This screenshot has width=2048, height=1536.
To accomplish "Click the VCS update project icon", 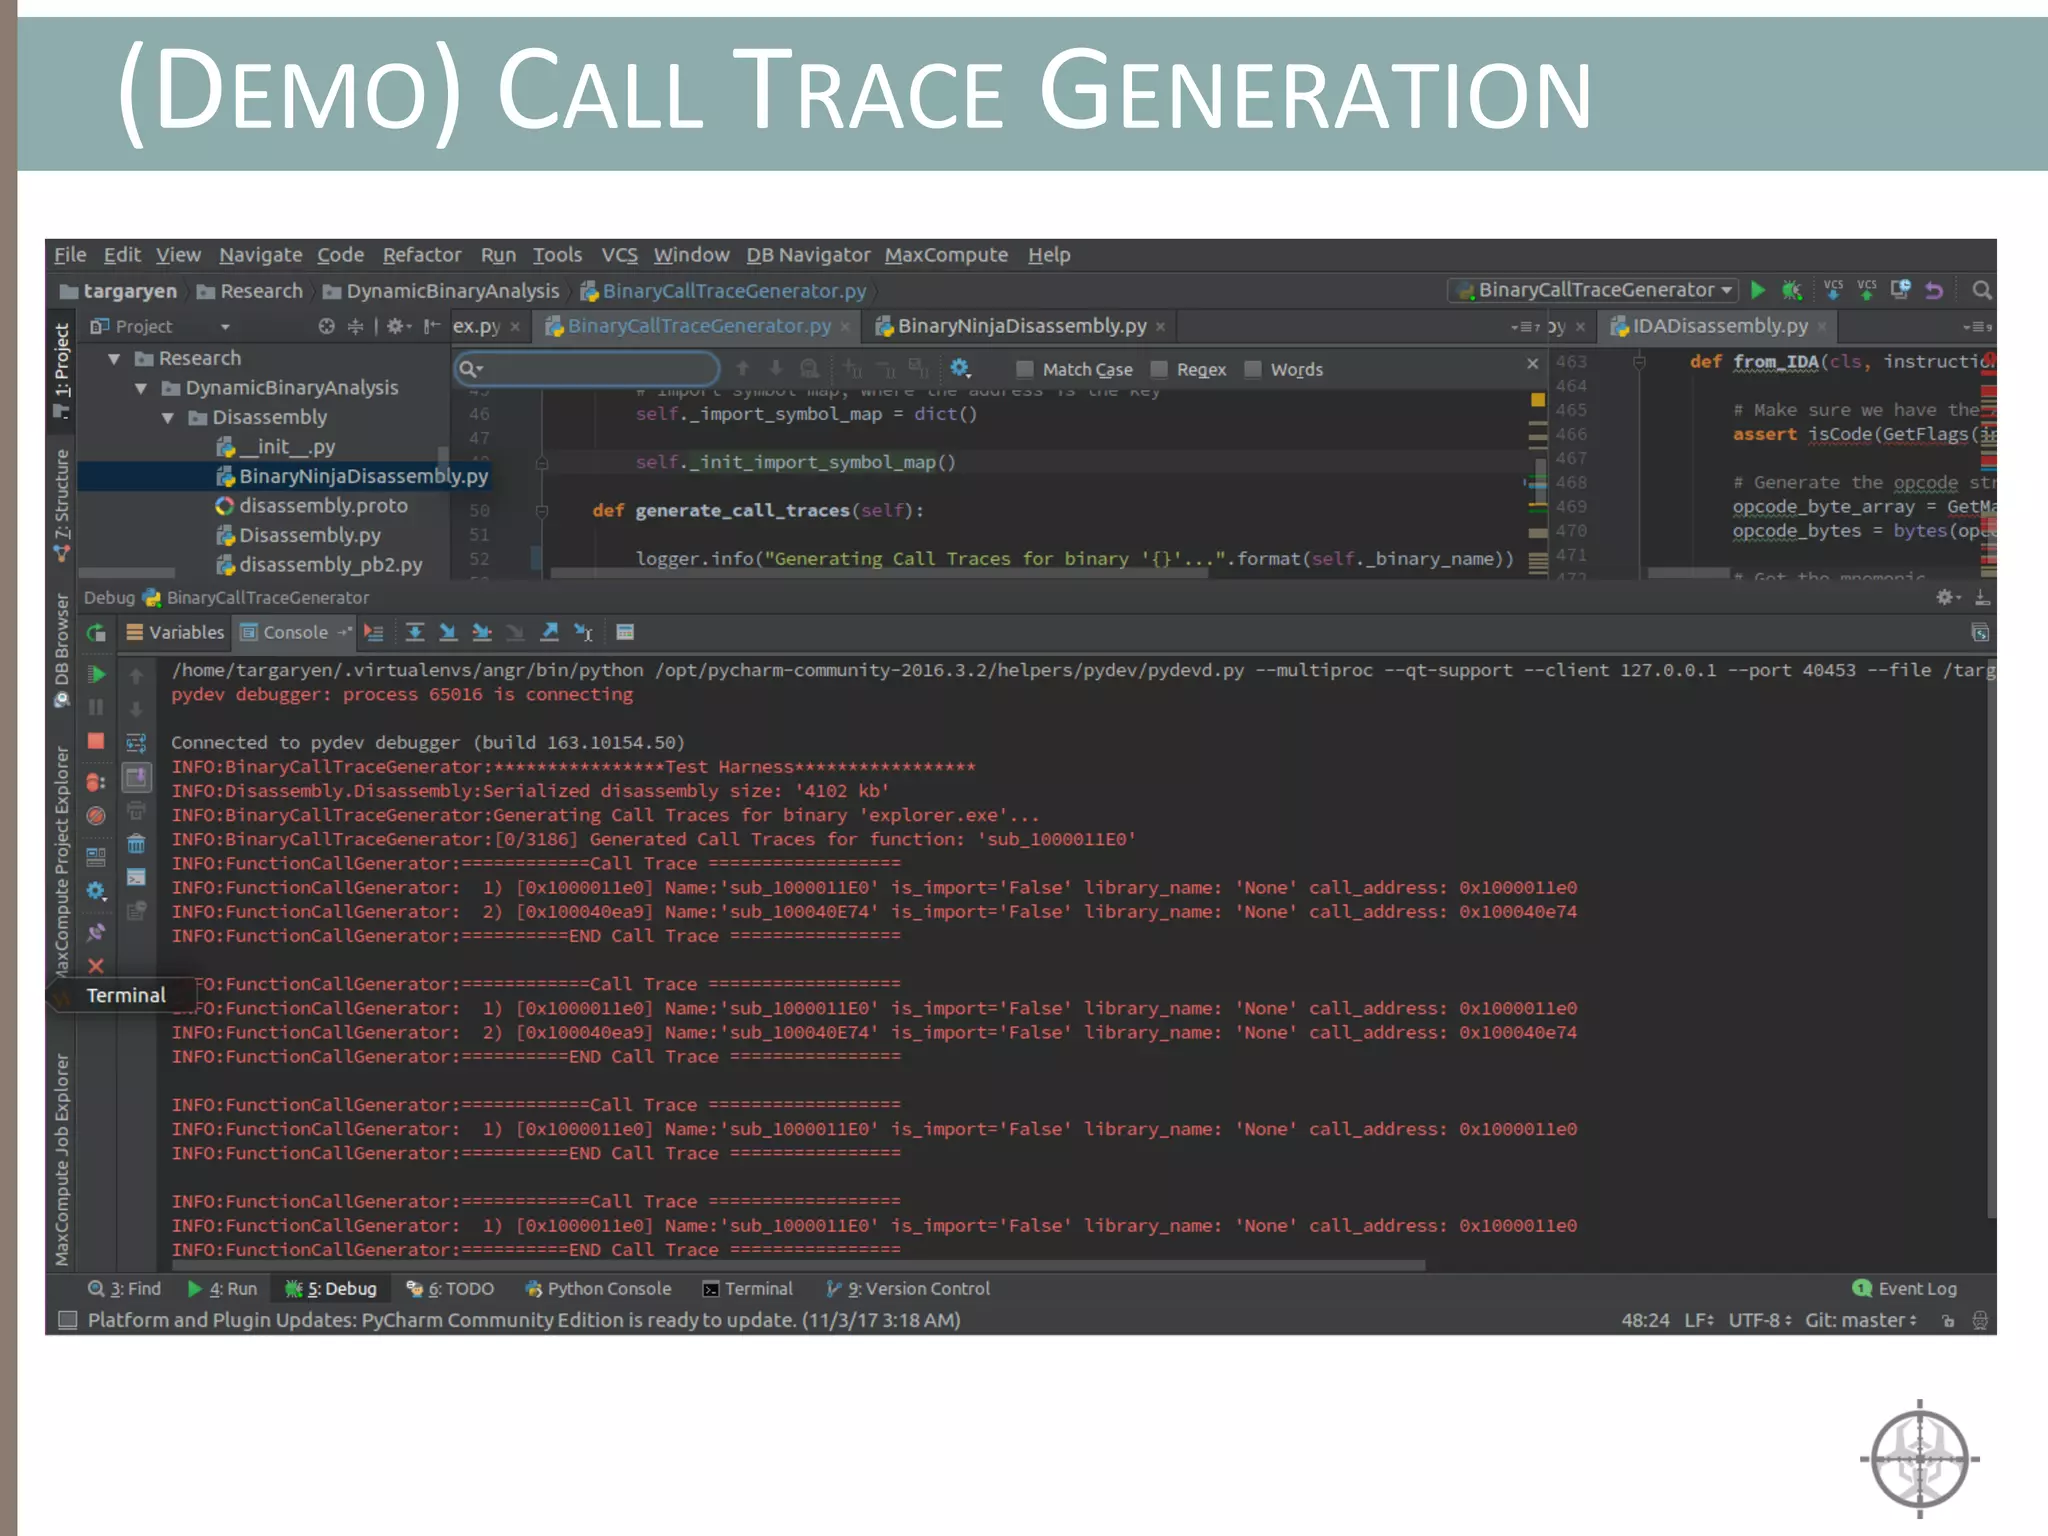I will [x=1833, y=290].
